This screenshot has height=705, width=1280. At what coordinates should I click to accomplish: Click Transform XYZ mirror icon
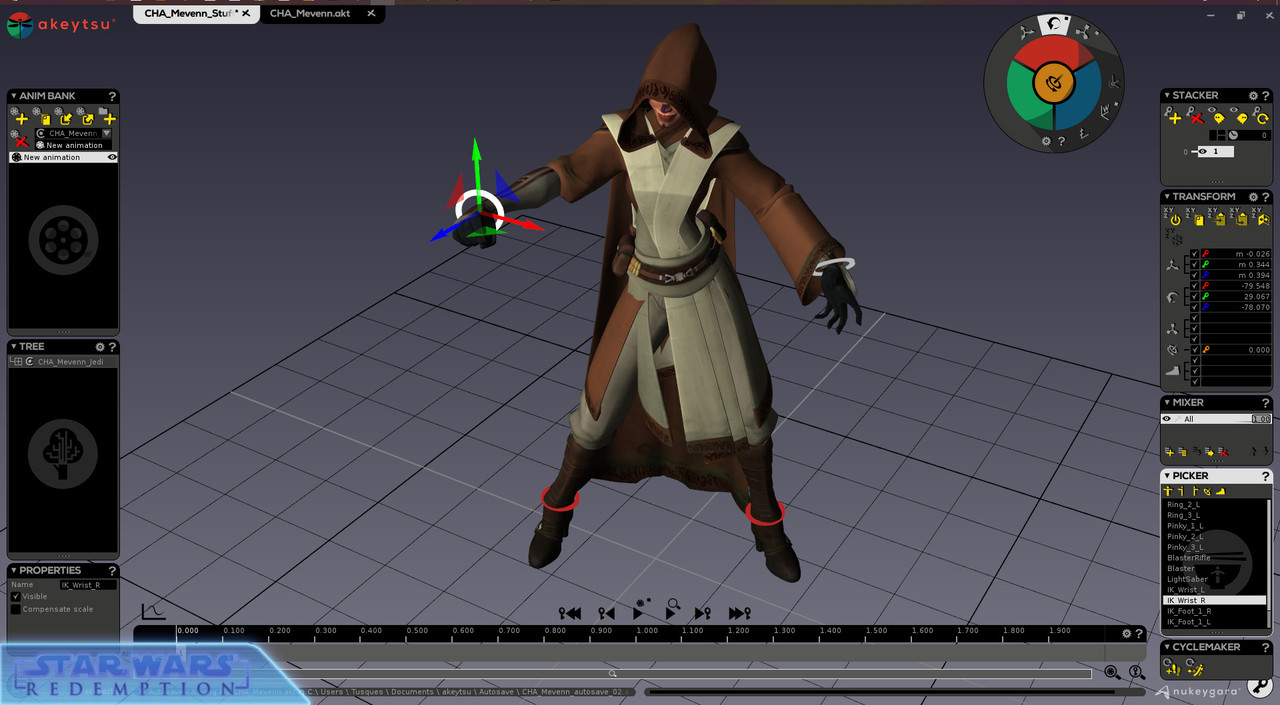[x=1262, y=216]
